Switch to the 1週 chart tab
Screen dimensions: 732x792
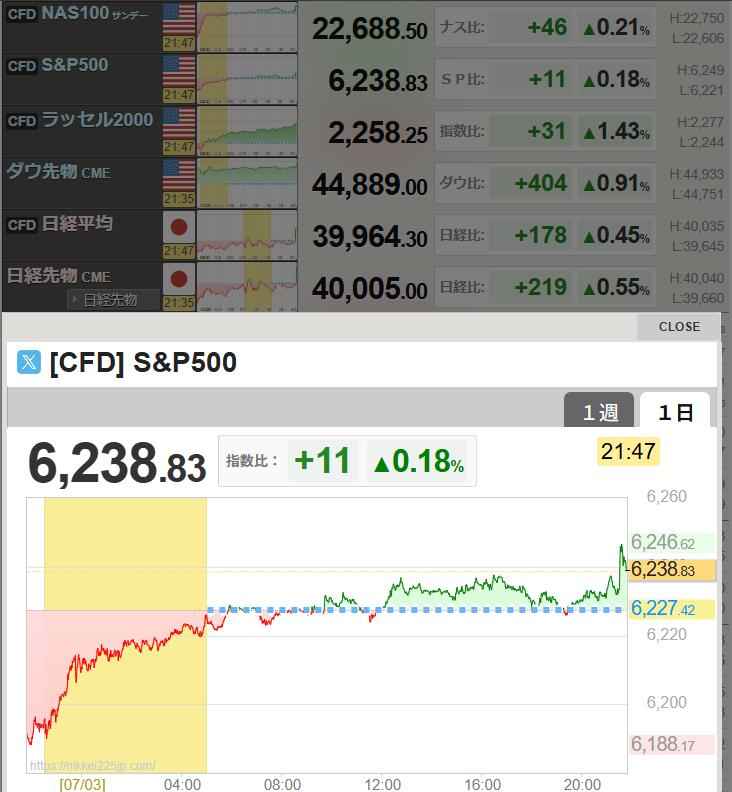point(599,411)
